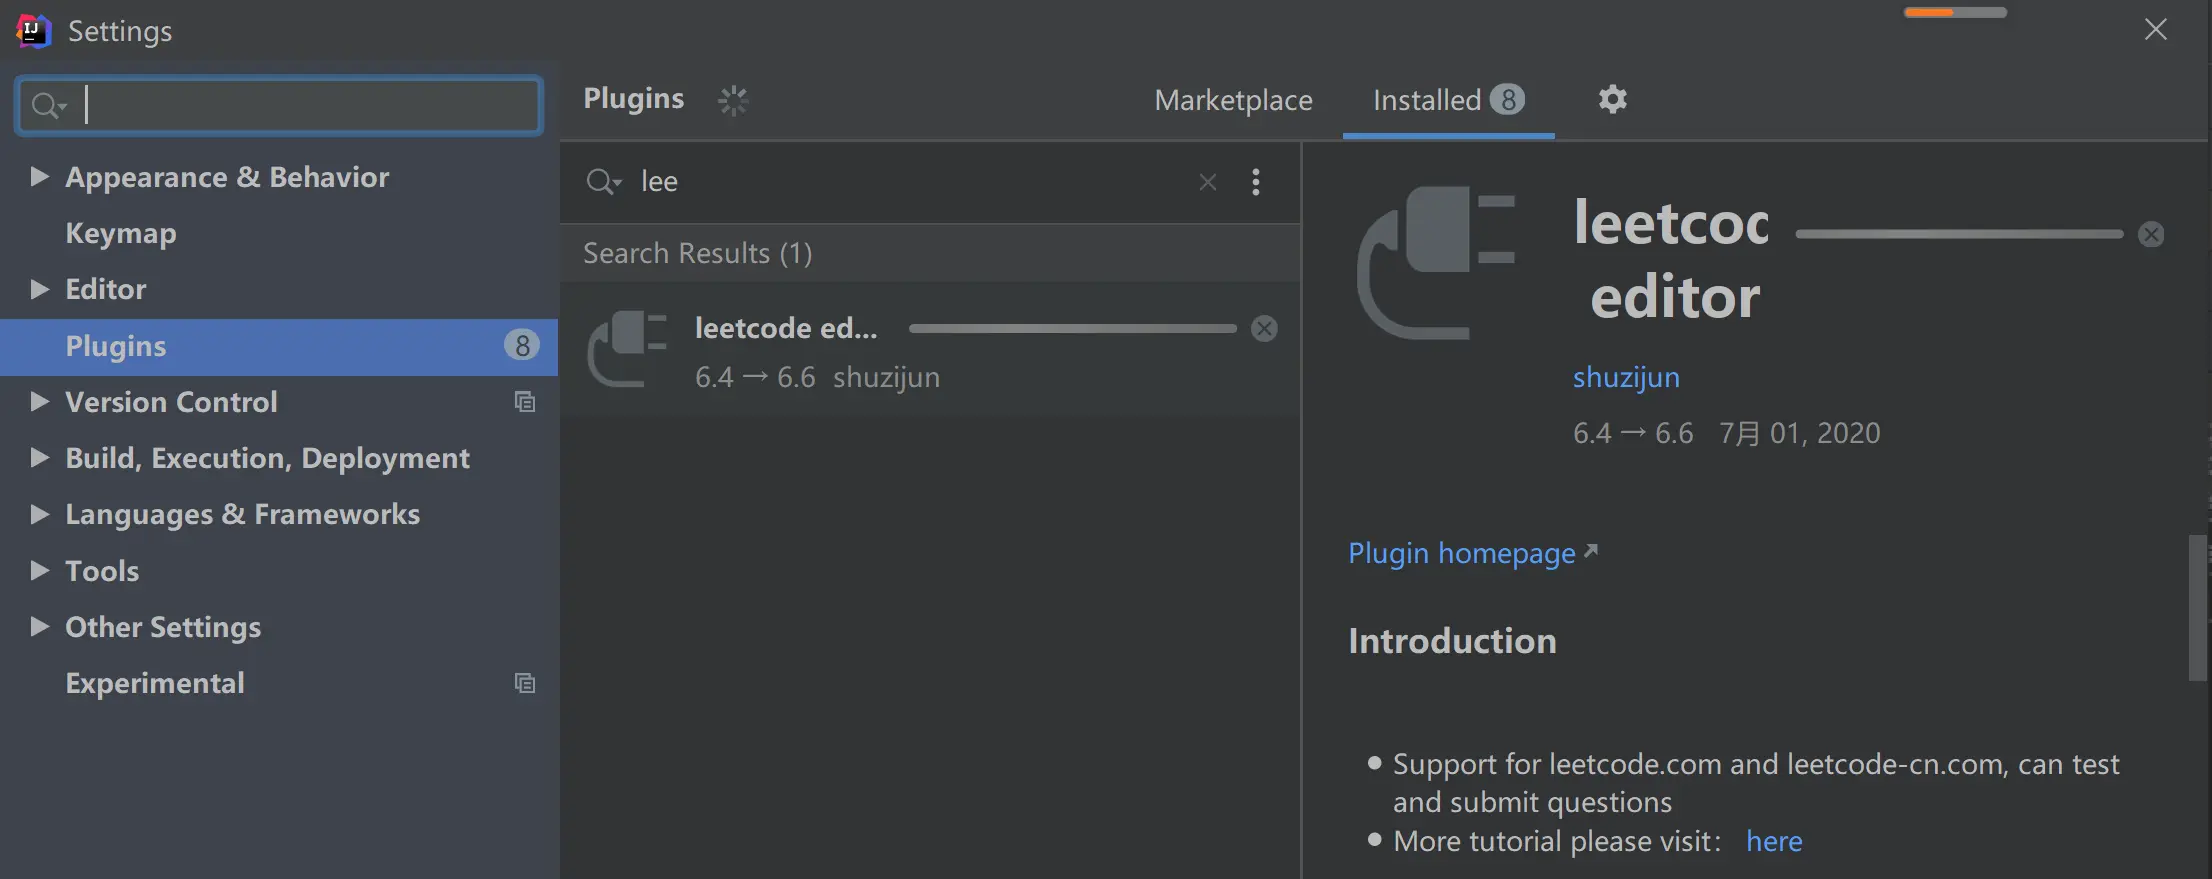Expand the Editor settings node
This screenshot has height=879, width=2212.
click(39, 289)
